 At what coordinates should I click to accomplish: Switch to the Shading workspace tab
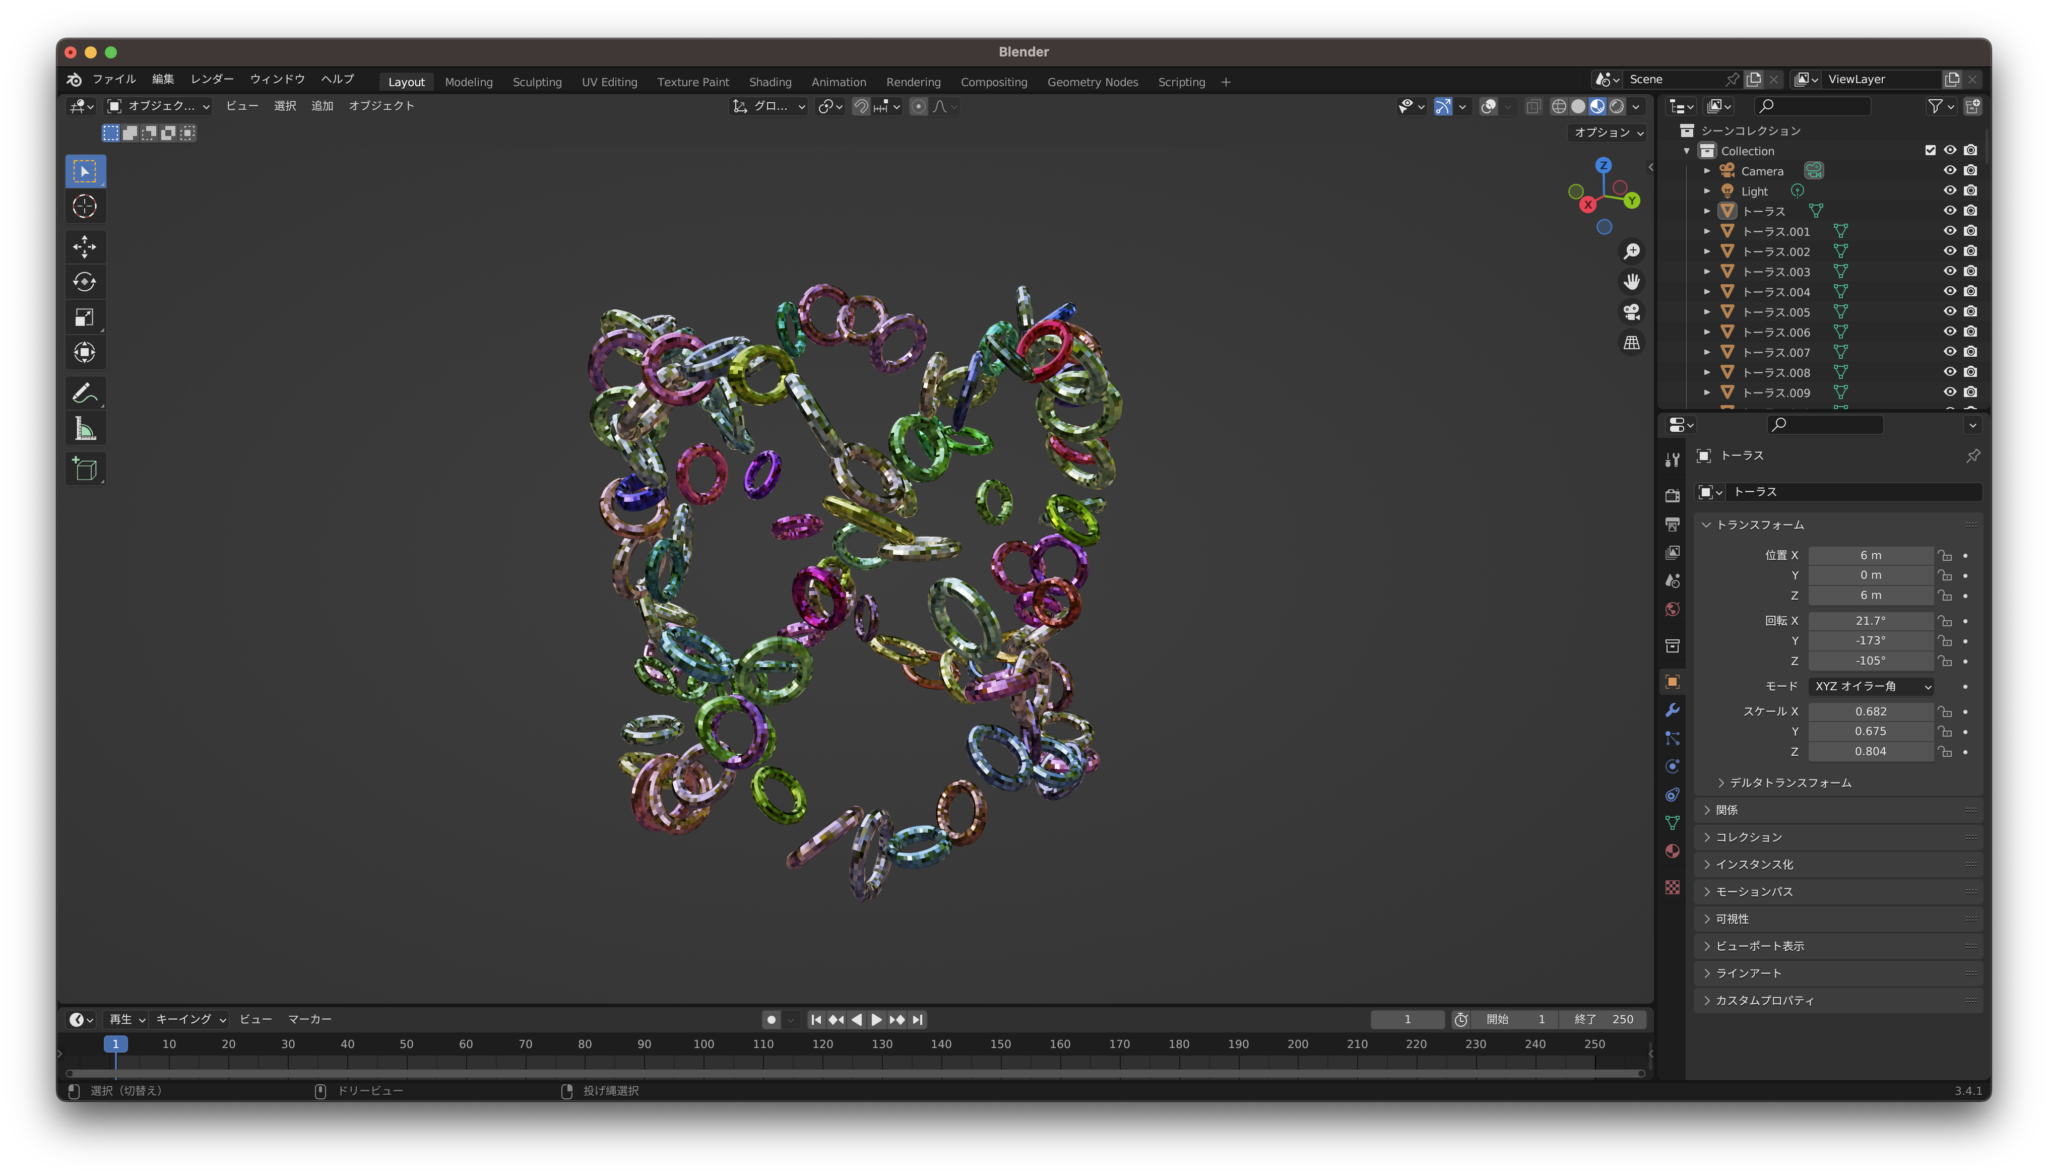click(x=770, y=81)
